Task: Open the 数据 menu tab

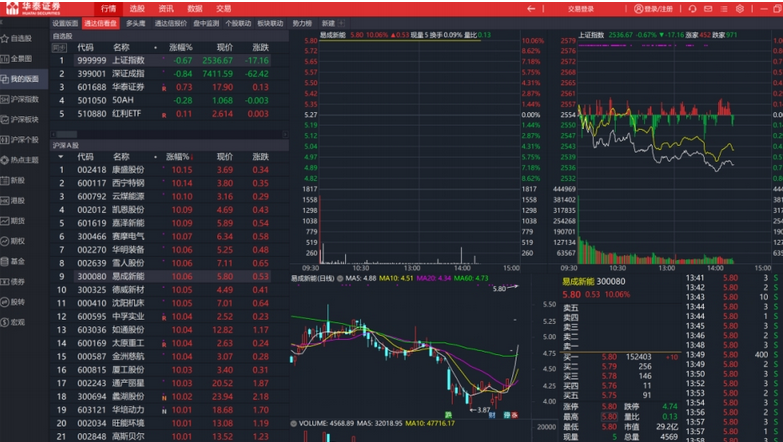Action: click(x=195, y=8)
